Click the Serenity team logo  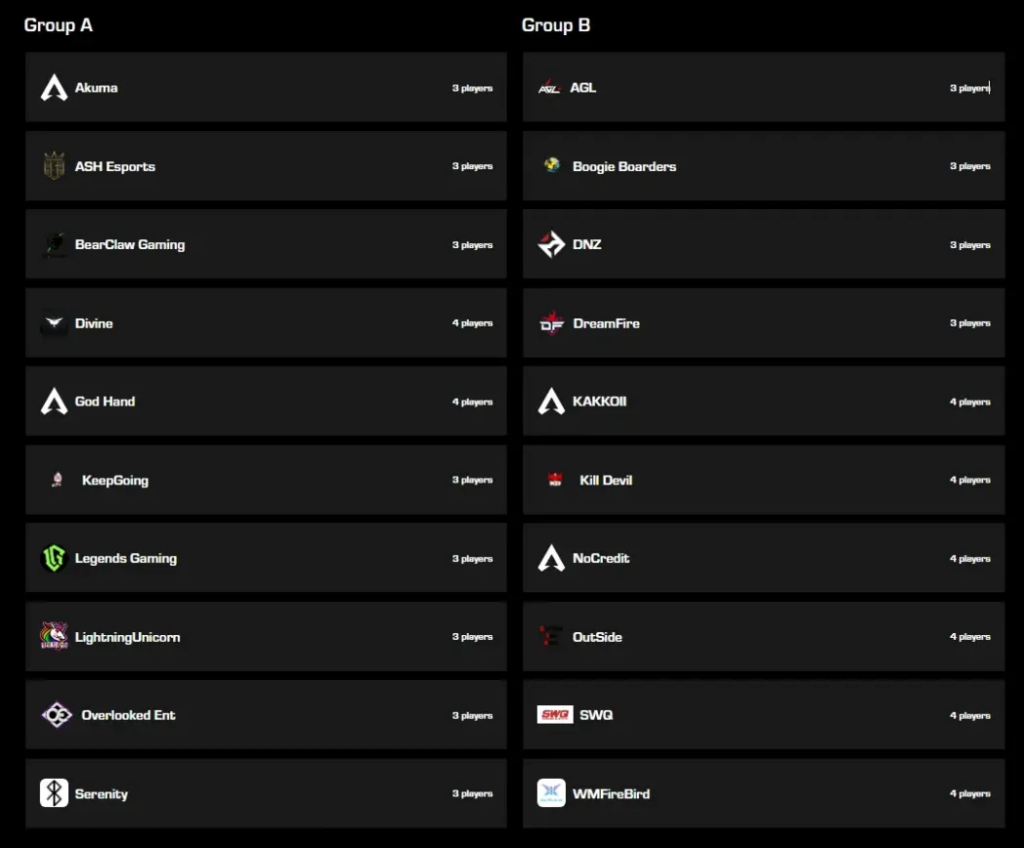point(54,793)
